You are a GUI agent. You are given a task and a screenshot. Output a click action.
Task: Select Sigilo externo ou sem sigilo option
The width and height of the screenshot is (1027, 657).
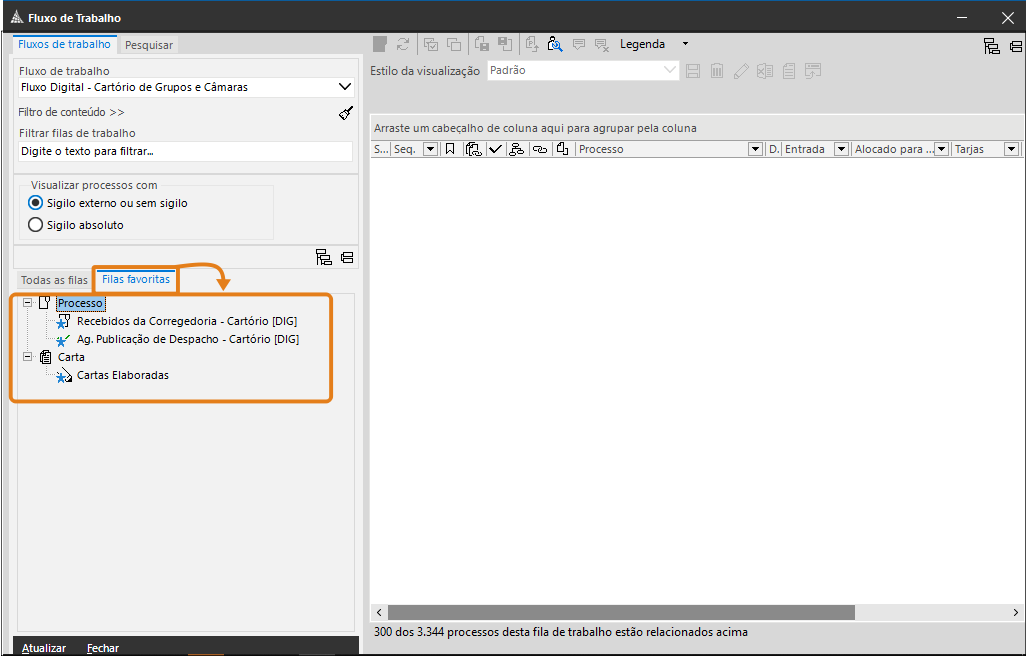(x=36, y=203)
